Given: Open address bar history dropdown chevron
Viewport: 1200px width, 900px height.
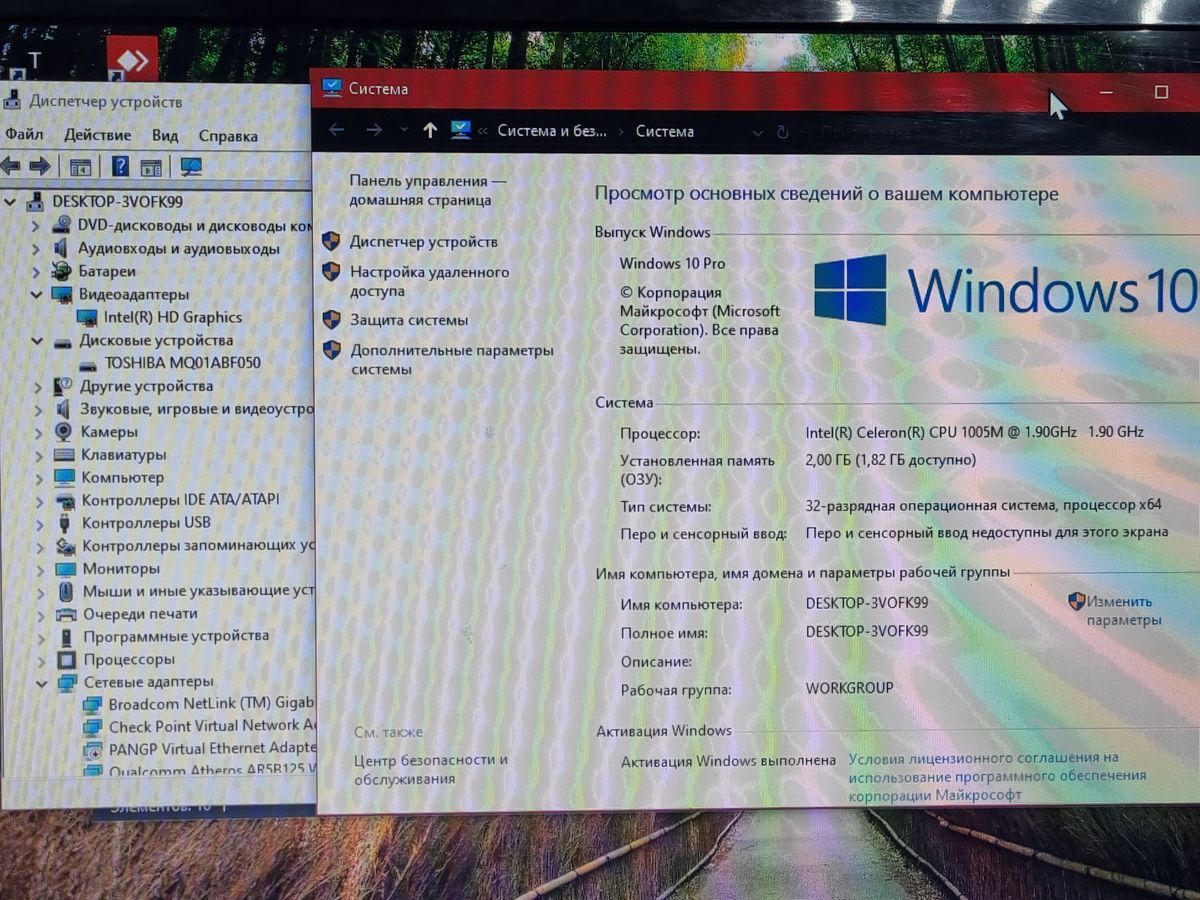Looking at the screenshot, I should pyautogui.click(x=757, y=132).
